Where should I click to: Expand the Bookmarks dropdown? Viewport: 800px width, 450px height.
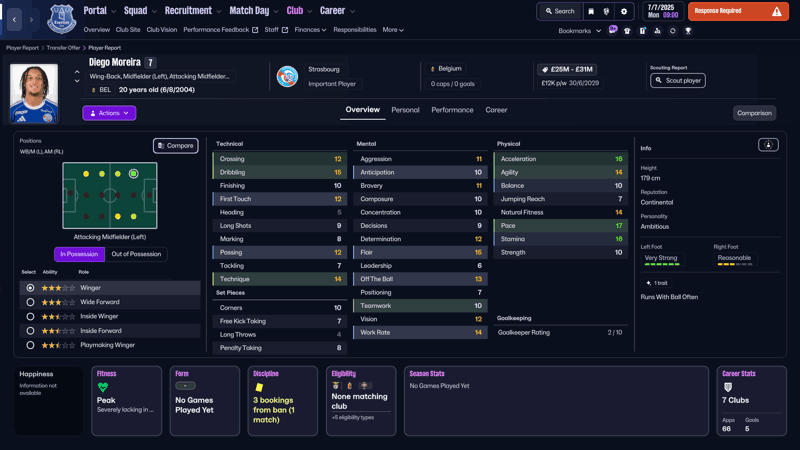(x=580, y=31)
